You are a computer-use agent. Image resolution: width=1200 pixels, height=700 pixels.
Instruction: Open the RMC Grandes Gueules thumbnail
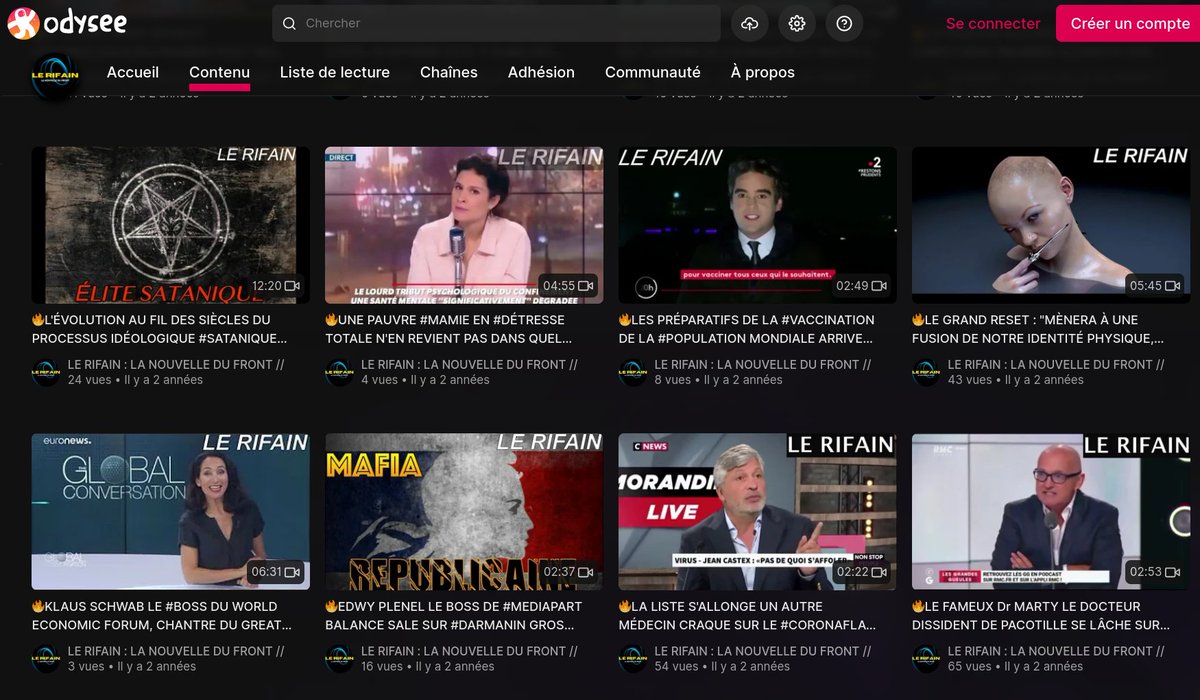1051,511
